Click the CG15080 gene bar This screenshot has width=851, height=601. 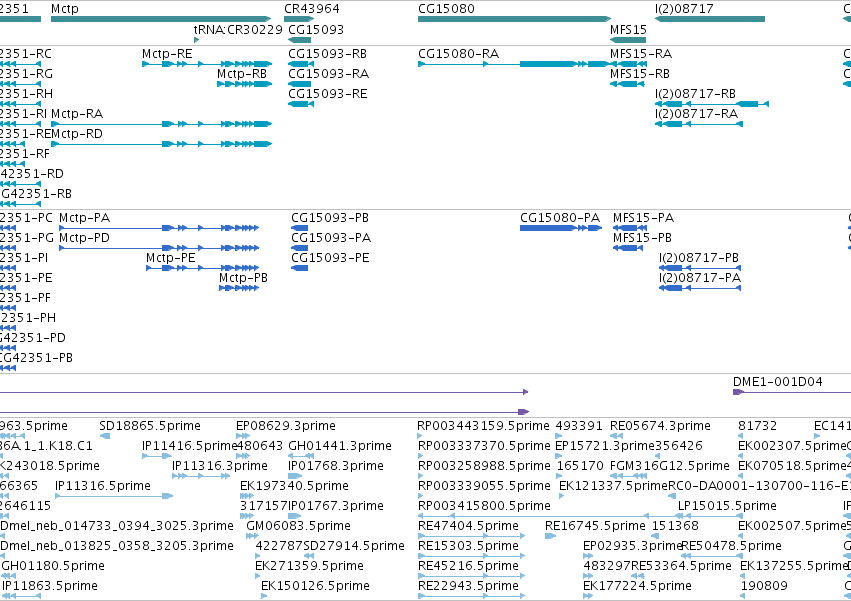pyautogui.click(x=514, y=19)
